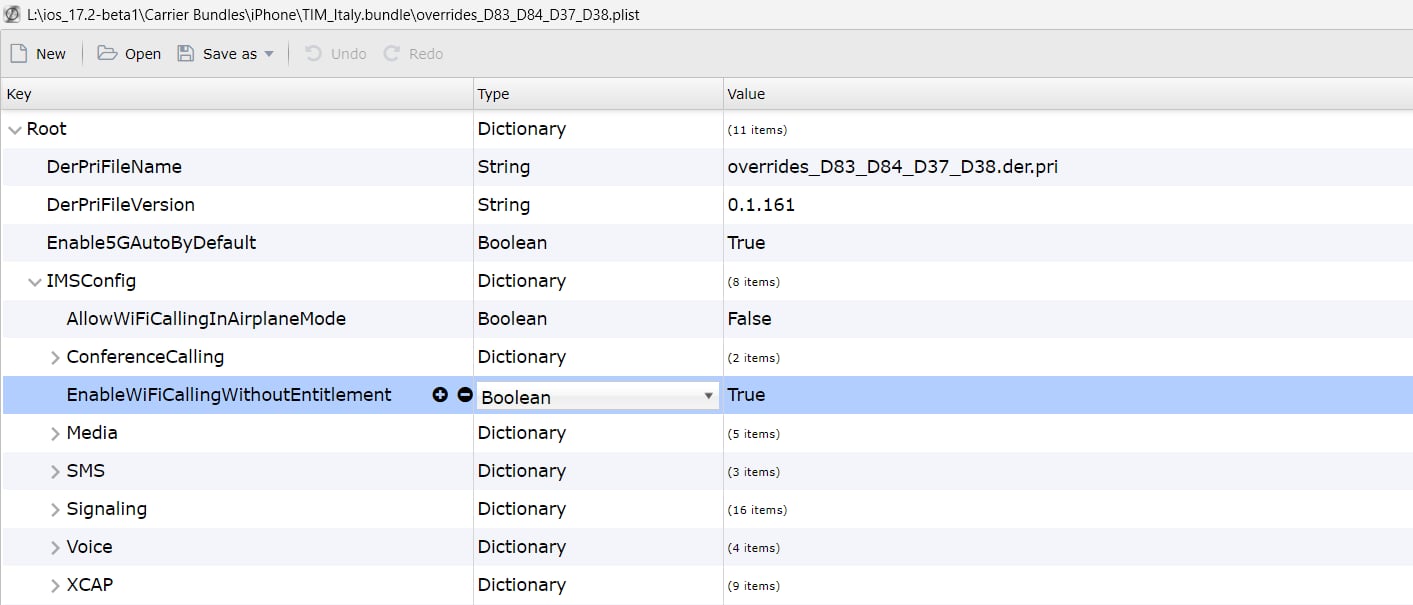Click the app icon in the title bar

[x=13, y=14]
